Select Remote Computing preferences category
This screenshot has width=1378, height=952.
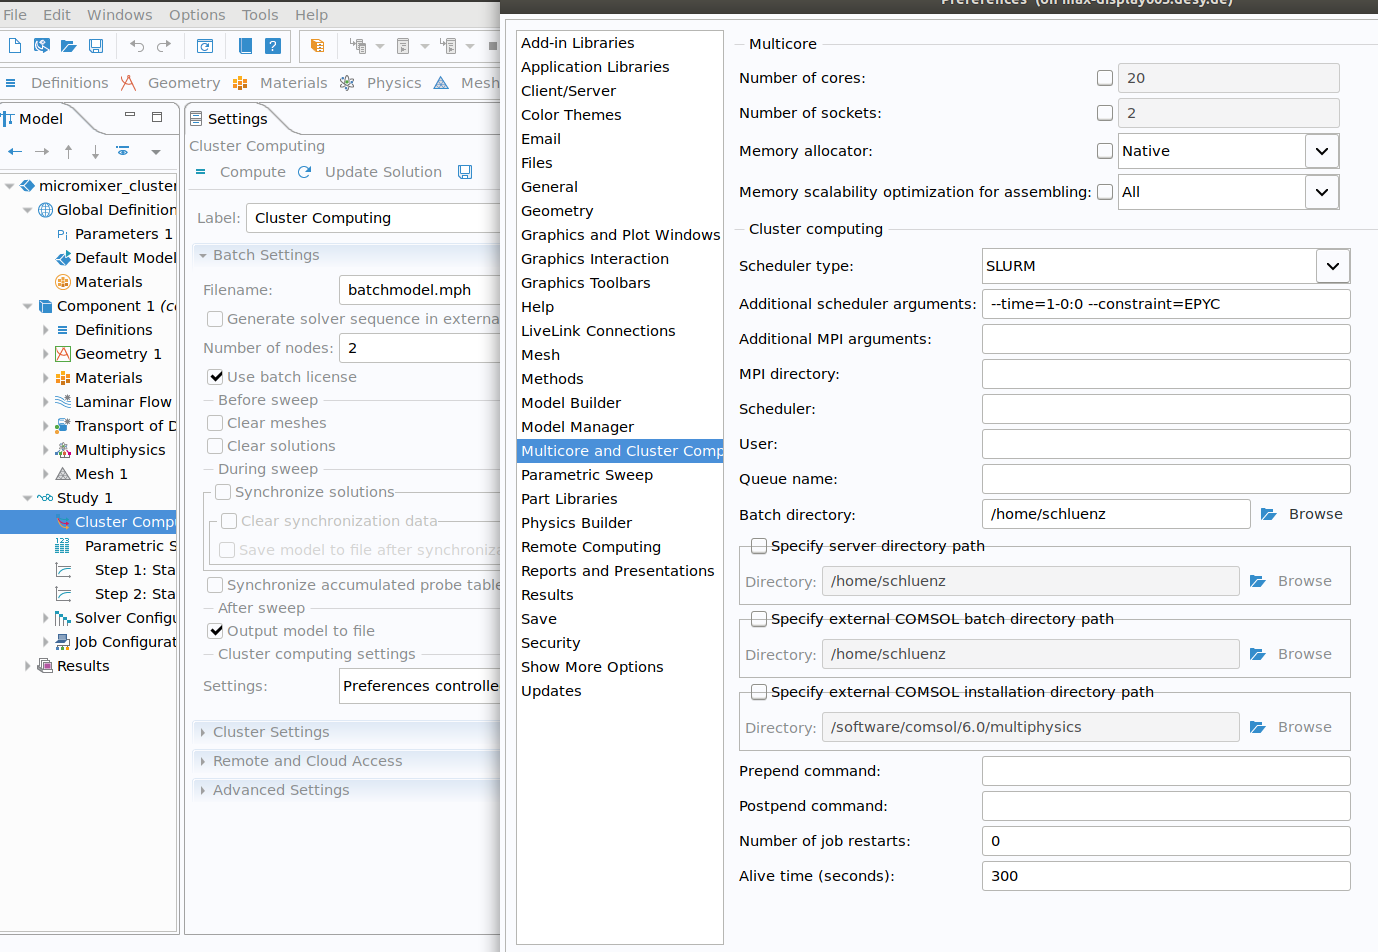pyautogui.click(x=591, y=547)
